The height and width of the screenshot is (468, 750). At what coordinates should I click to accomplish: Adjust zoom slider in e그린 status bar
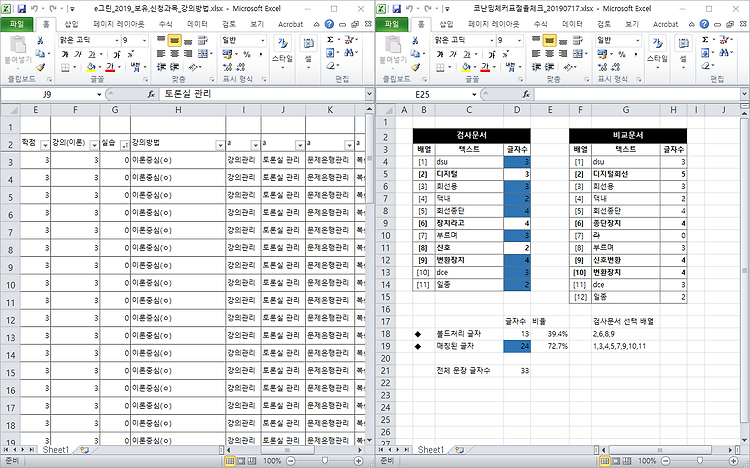[x=325, y=461]
